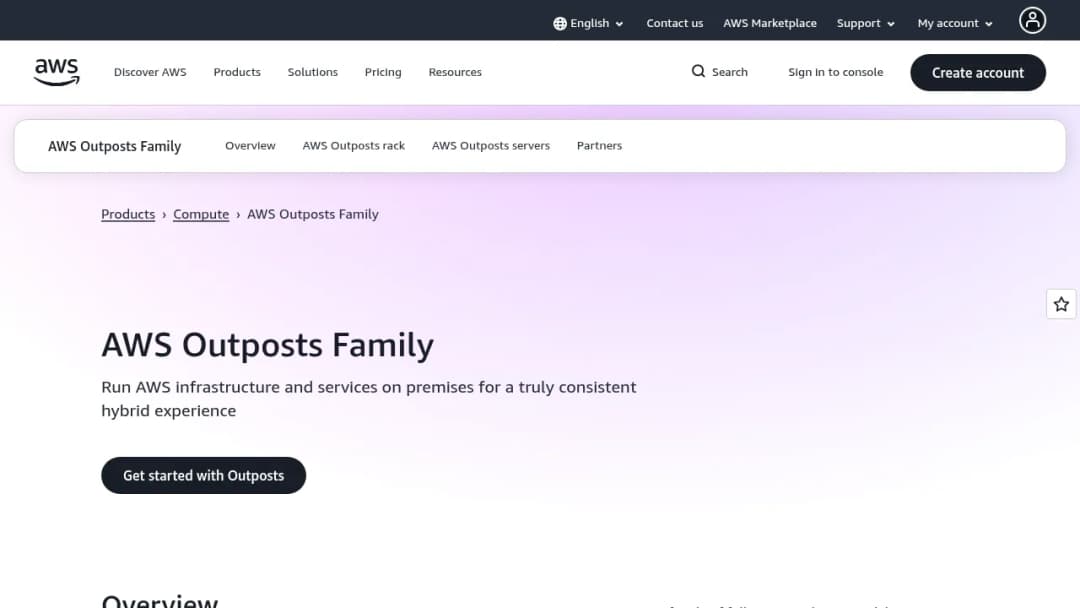This screenshot has width=1080, height=608.
Task: Click the Create account button
Action: [x=977, y=73]
